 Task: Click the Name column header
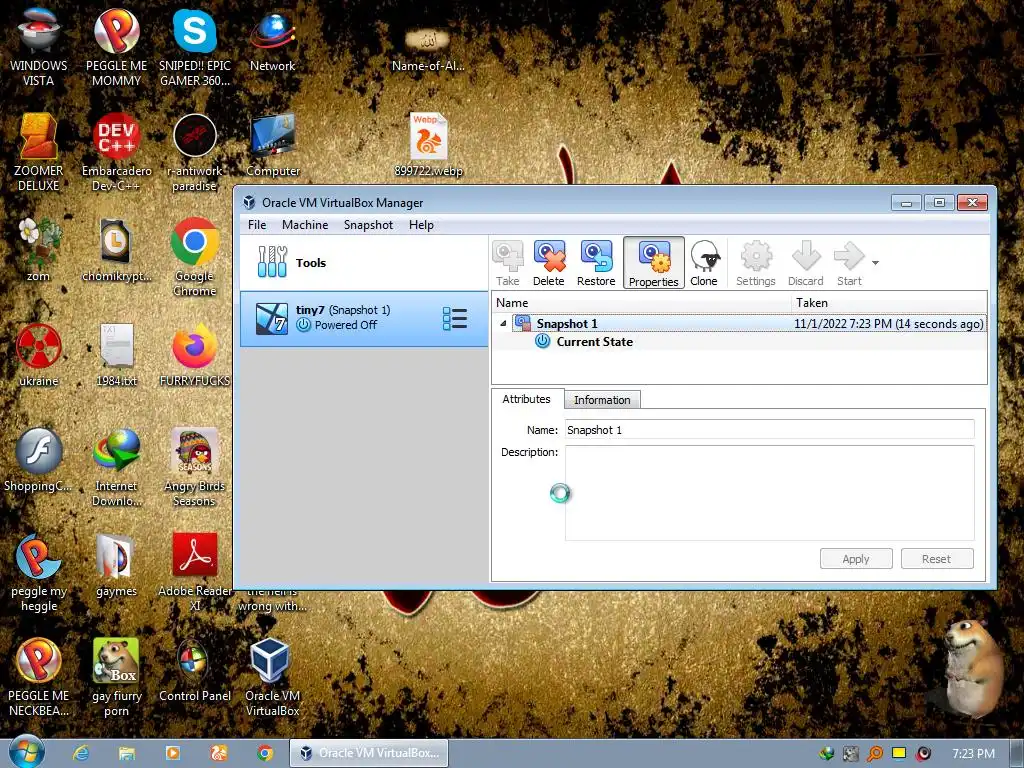click(x=641, y=302)
